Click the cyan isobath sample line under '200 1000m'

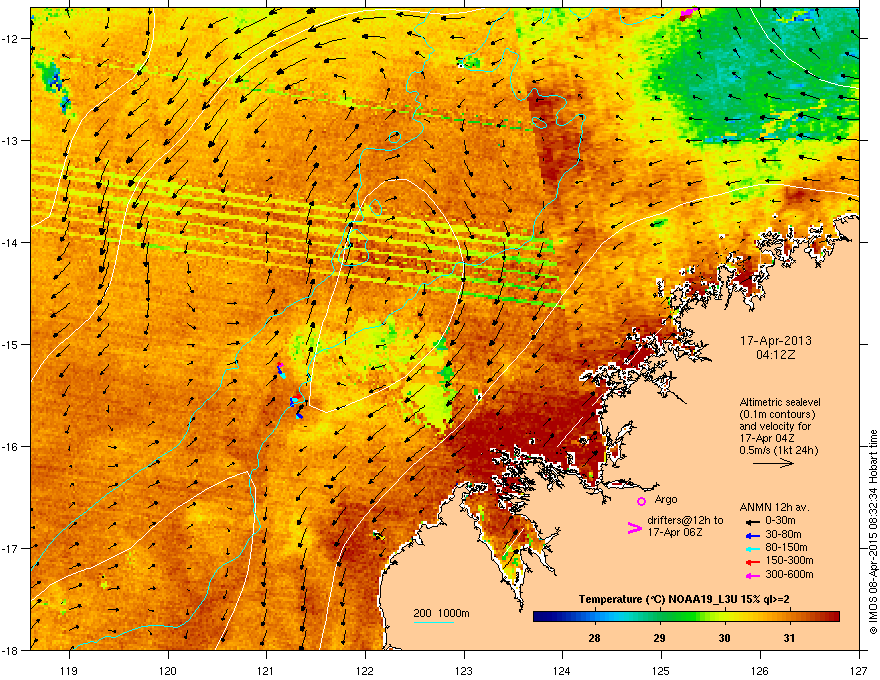(434, 622)
